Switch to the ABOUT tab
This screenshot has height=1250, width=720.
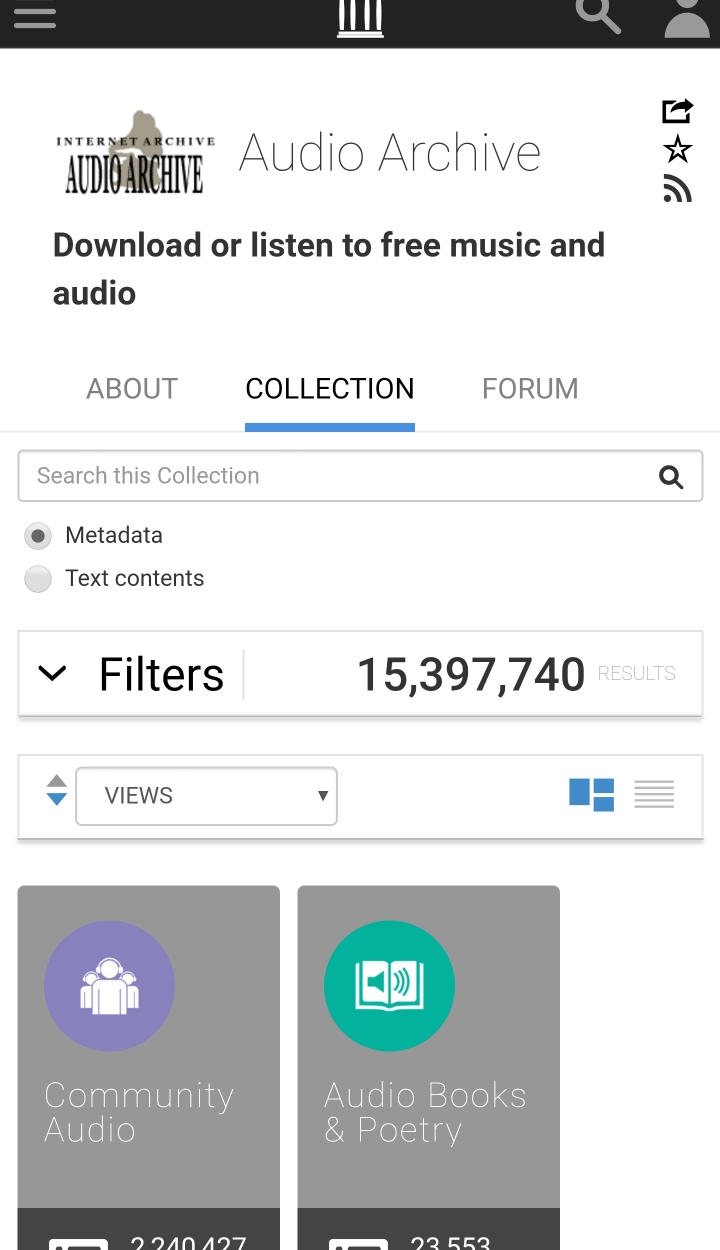tap(132, 389)
